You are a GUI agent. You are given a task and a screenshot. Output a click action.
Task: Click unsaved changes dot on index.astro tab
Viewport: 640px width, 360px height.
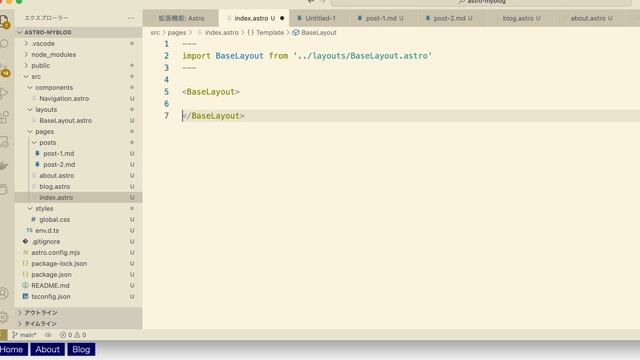(282, 18)
